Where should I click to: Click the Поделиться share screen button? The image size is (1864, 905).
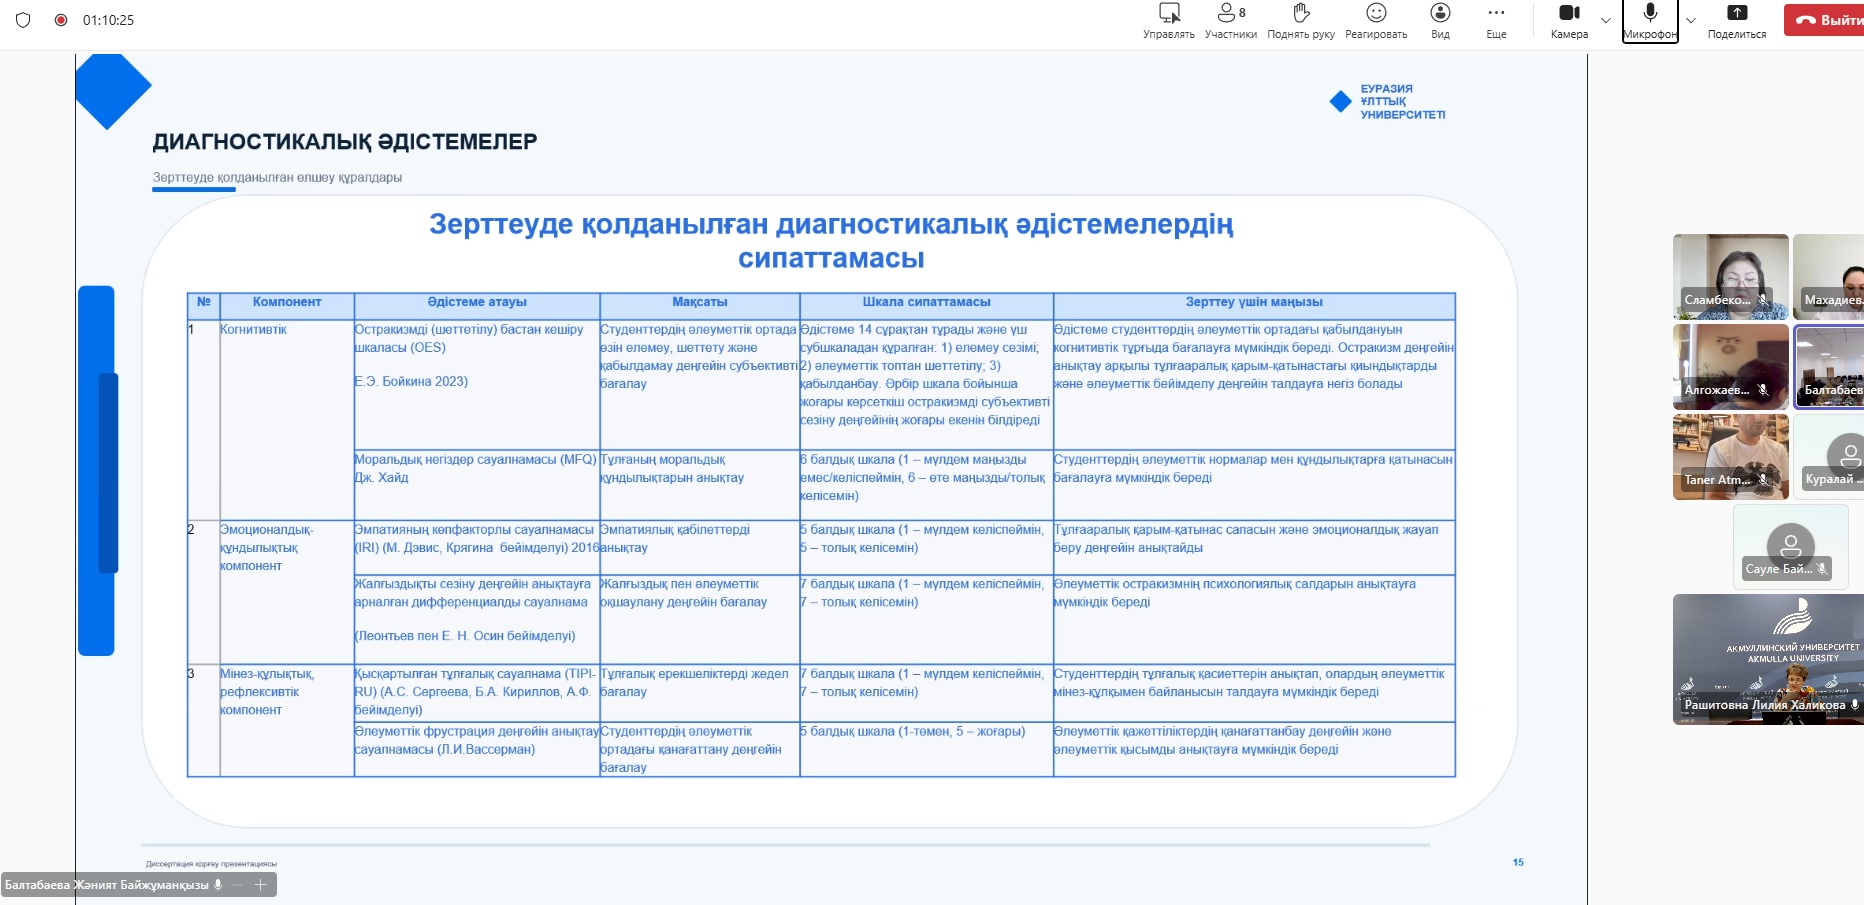(1737, 21)
